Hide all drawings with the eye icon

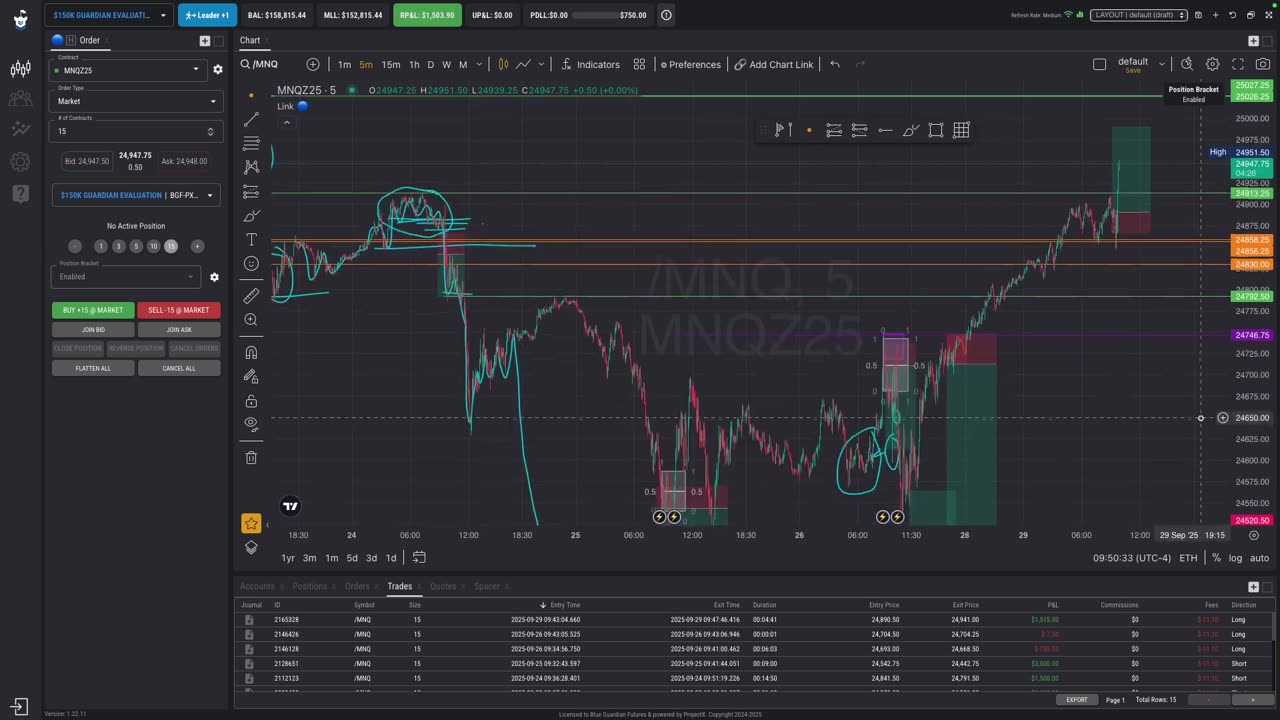pyautogui.click(x=251, y=424)
